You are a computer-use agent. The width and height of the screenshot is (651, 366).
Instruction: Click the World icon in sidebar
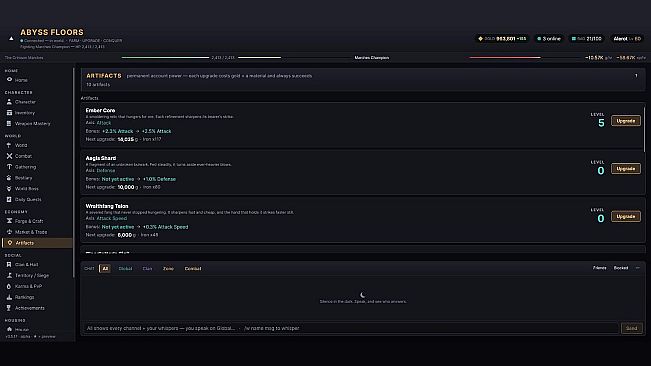(9, 145)
